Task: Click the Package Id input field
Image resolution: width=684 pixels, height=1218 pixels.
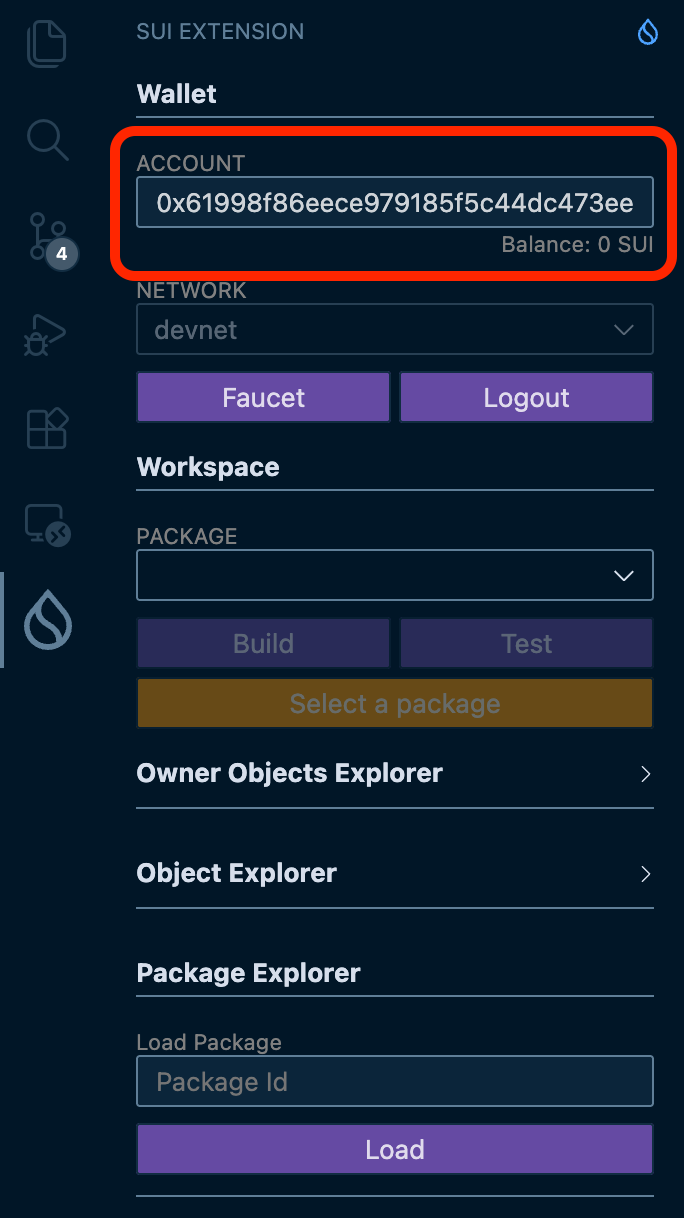Action: pyautogui.click(x=394, y=1081)
